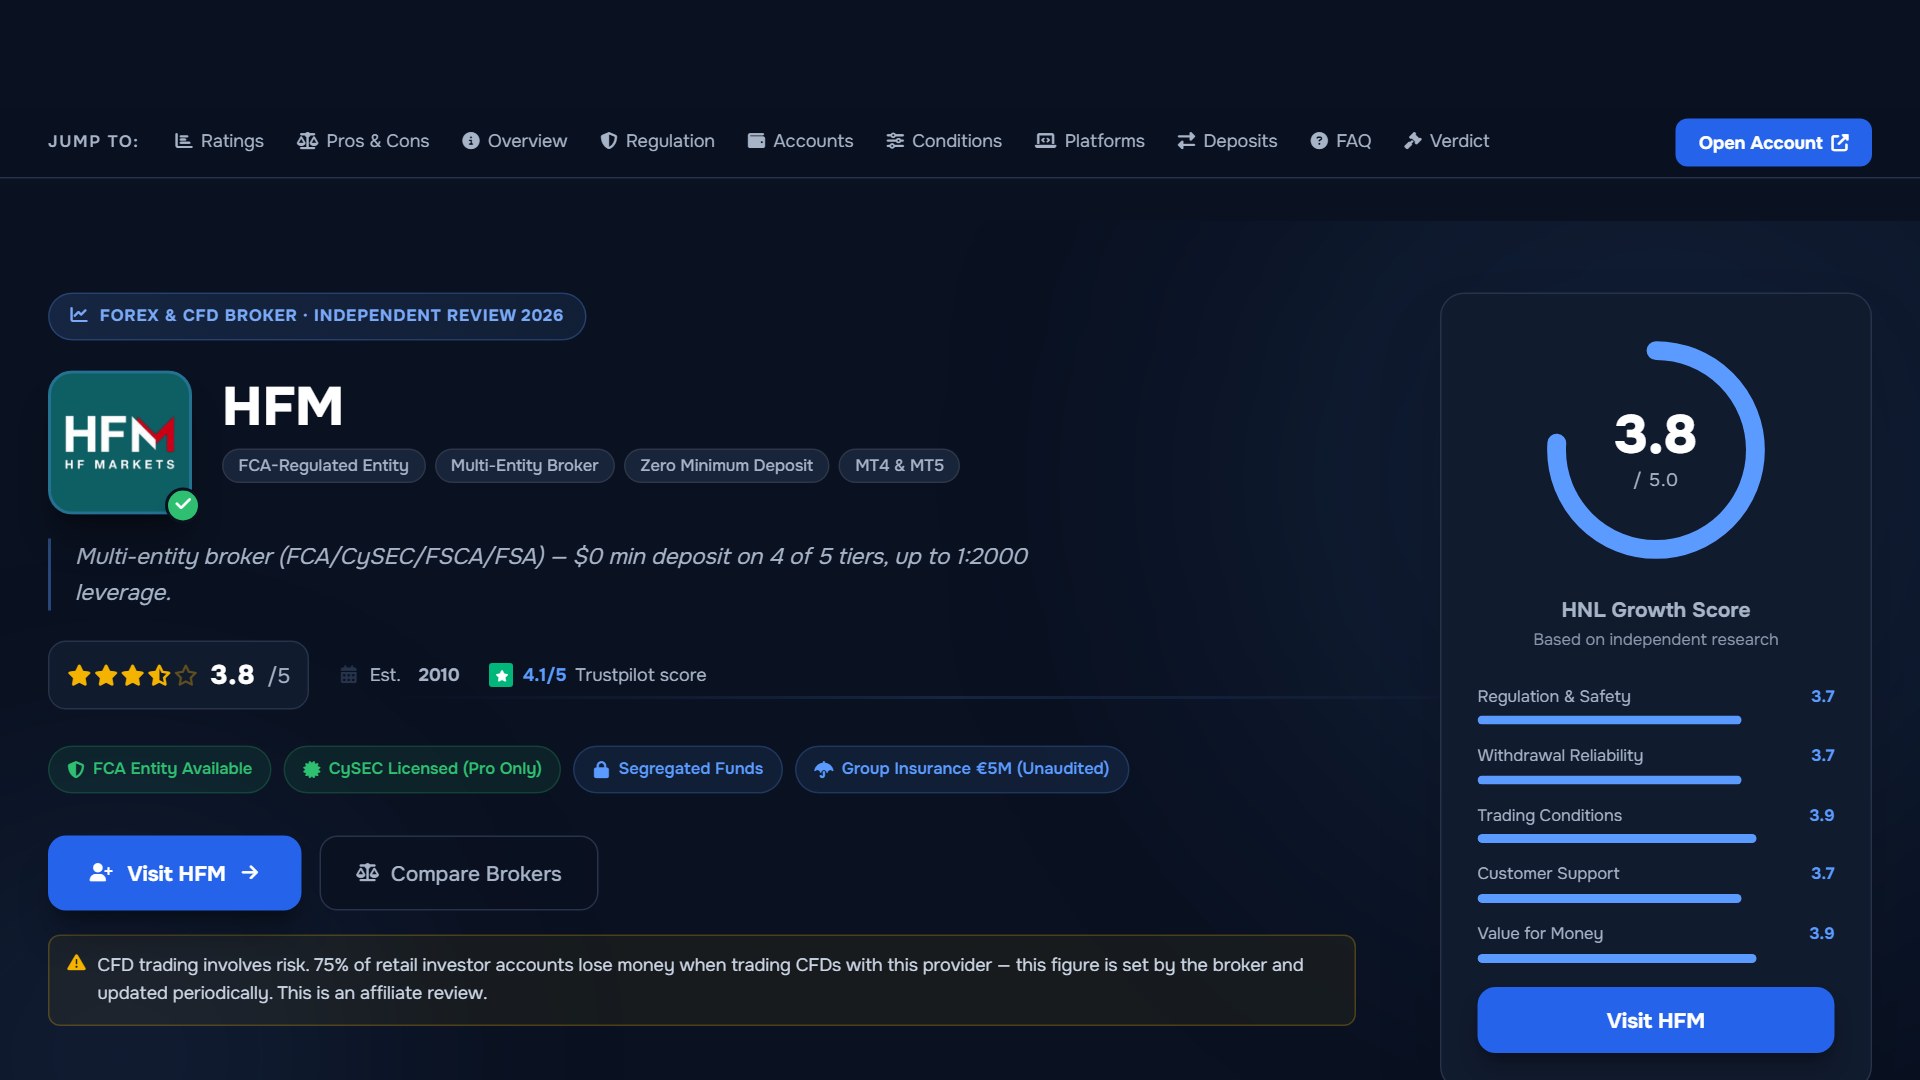The height and width of the screenshot is (1080, 1920).
Task: Click the large Visit HFM arrow button
Action: (x=174, y=873)
